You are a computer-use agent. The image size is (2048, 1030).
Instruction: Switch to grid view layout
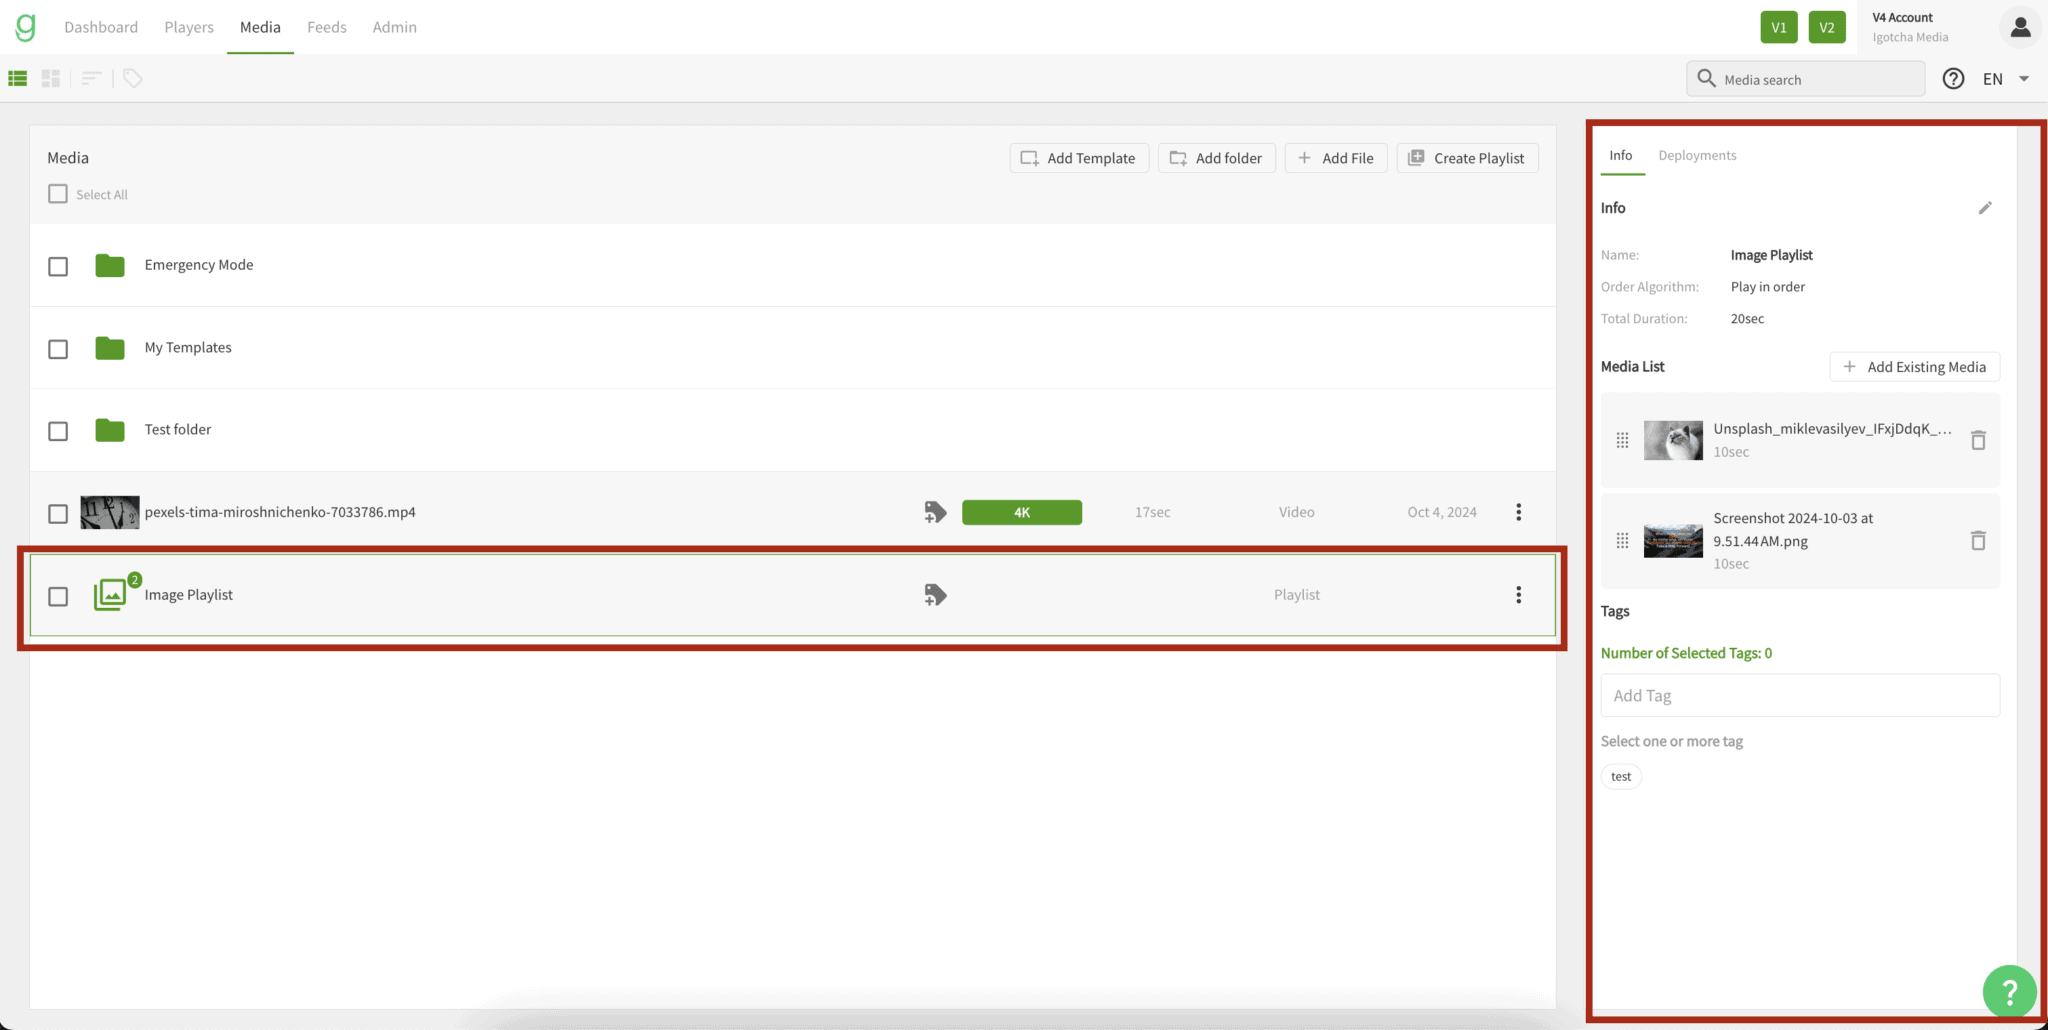coord(50,78)
